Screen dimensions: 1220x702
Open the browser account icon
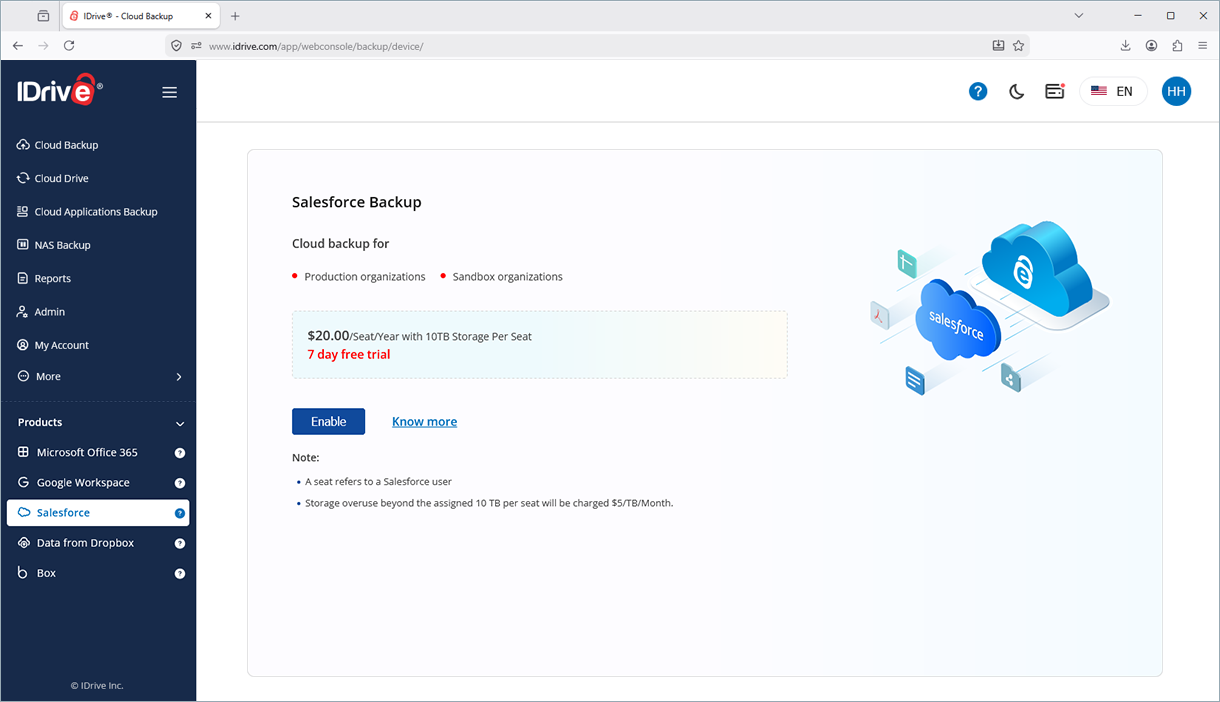tap(1151, 46)
